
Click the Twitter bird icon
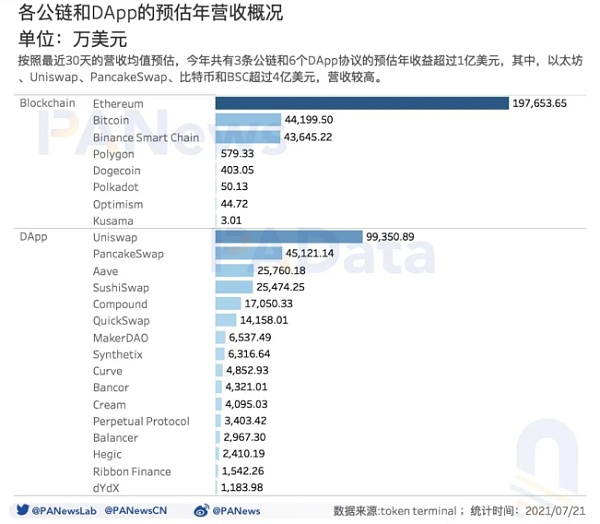point(23,510)
